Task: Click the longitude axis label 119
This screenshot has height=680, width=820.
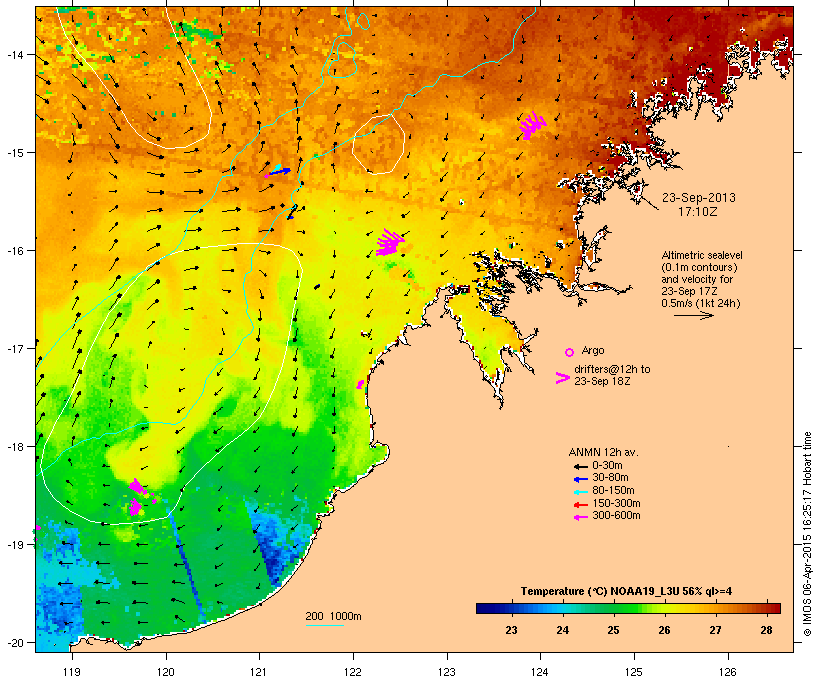Action: click(72, 672)
